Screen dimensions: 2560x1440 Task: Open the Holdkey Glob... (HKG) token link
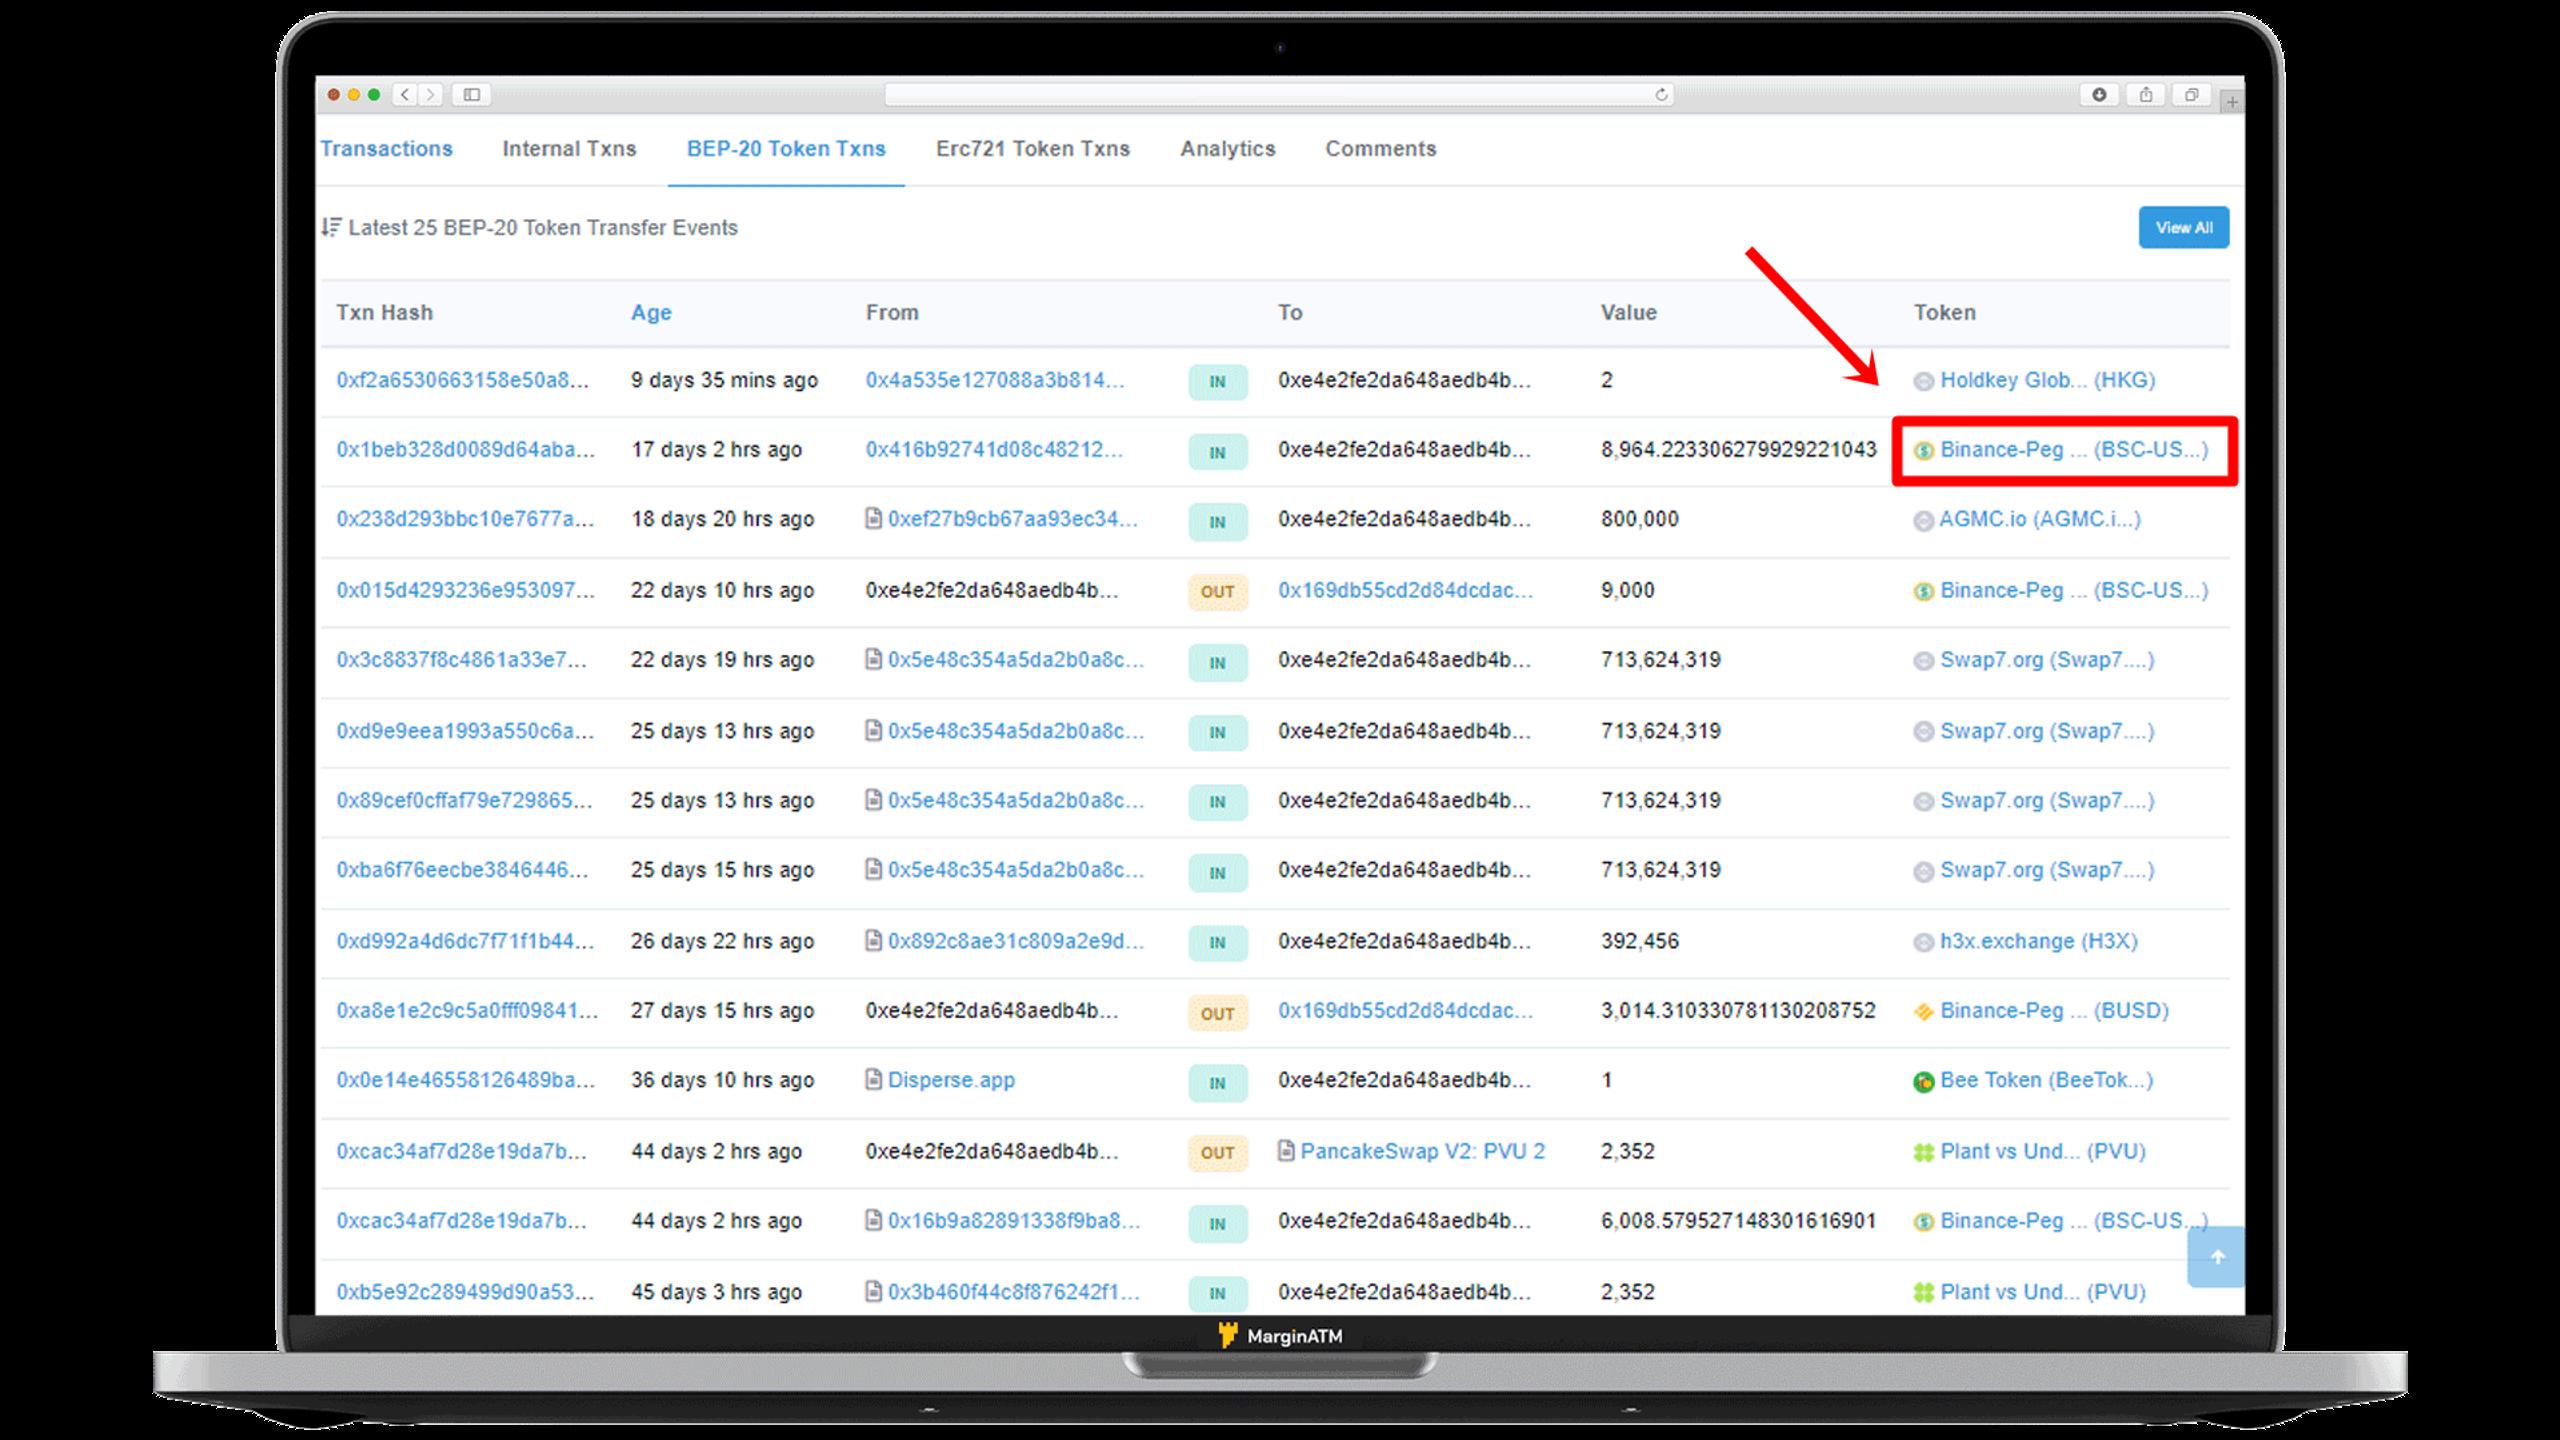tap(2048, 380)
